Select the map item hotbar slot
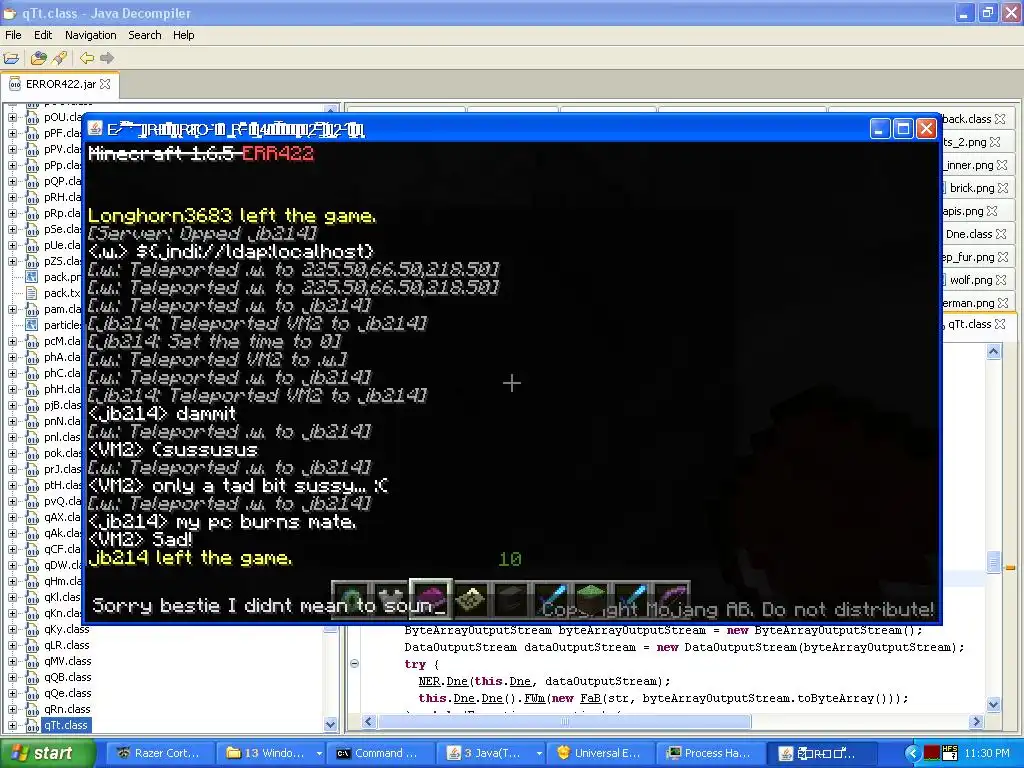Image resolution: width=1024 pixels, height=768 pixels. click(471, 600)
